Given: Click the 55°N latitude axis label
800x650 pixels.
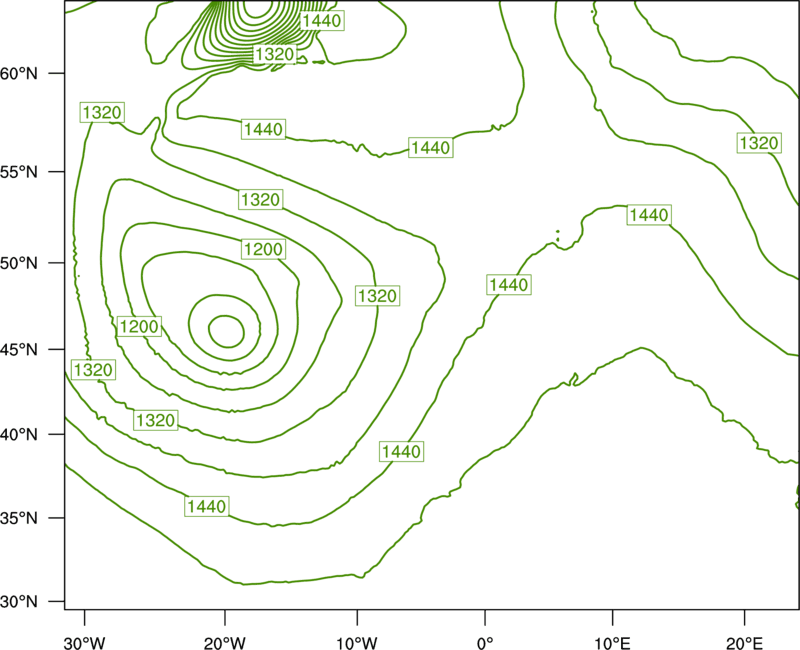Looking at the screenshot, I should click(x=19, y=172).
